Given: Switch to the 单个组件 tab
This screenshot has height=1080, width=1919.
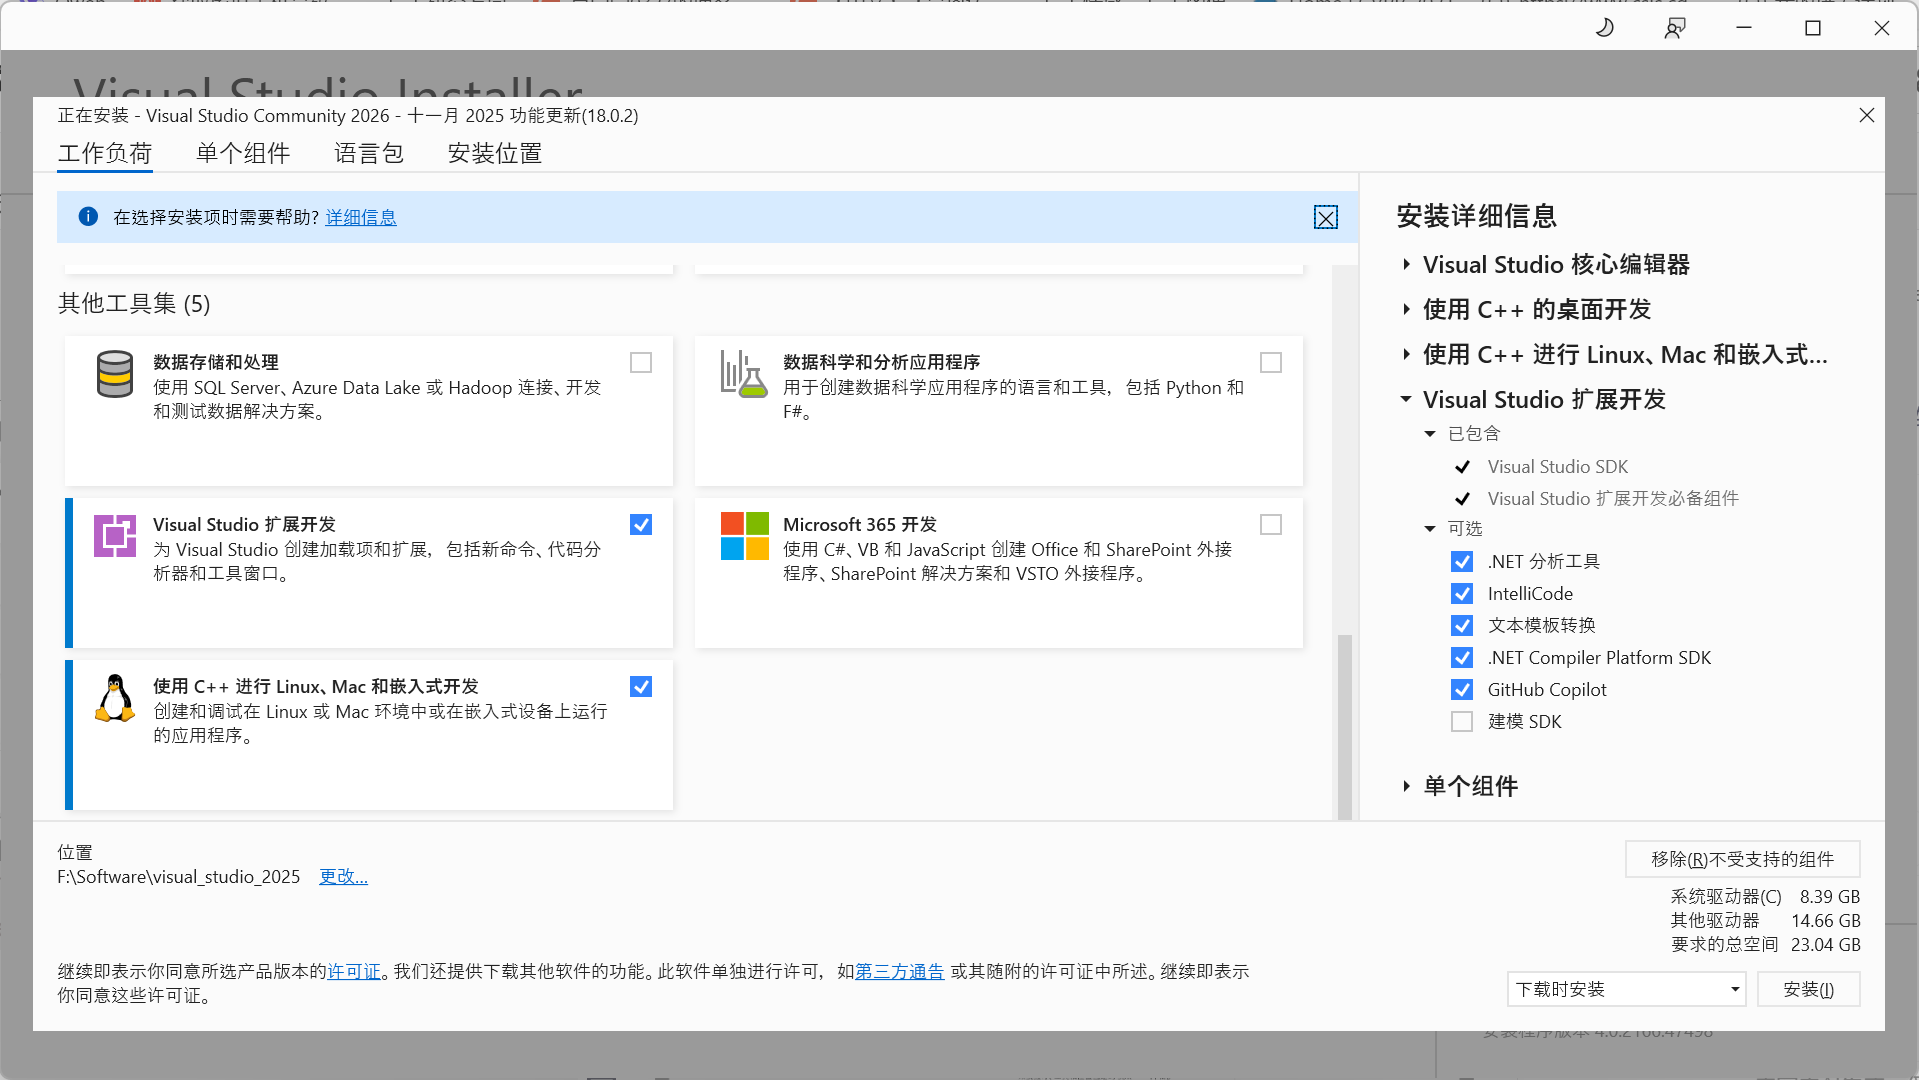Looking at the screenshot, I should [243, 153].
